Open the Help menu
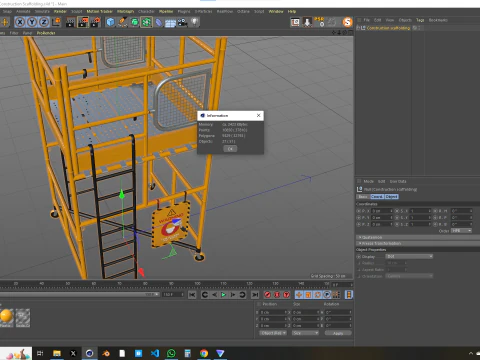 pos(292,11)
